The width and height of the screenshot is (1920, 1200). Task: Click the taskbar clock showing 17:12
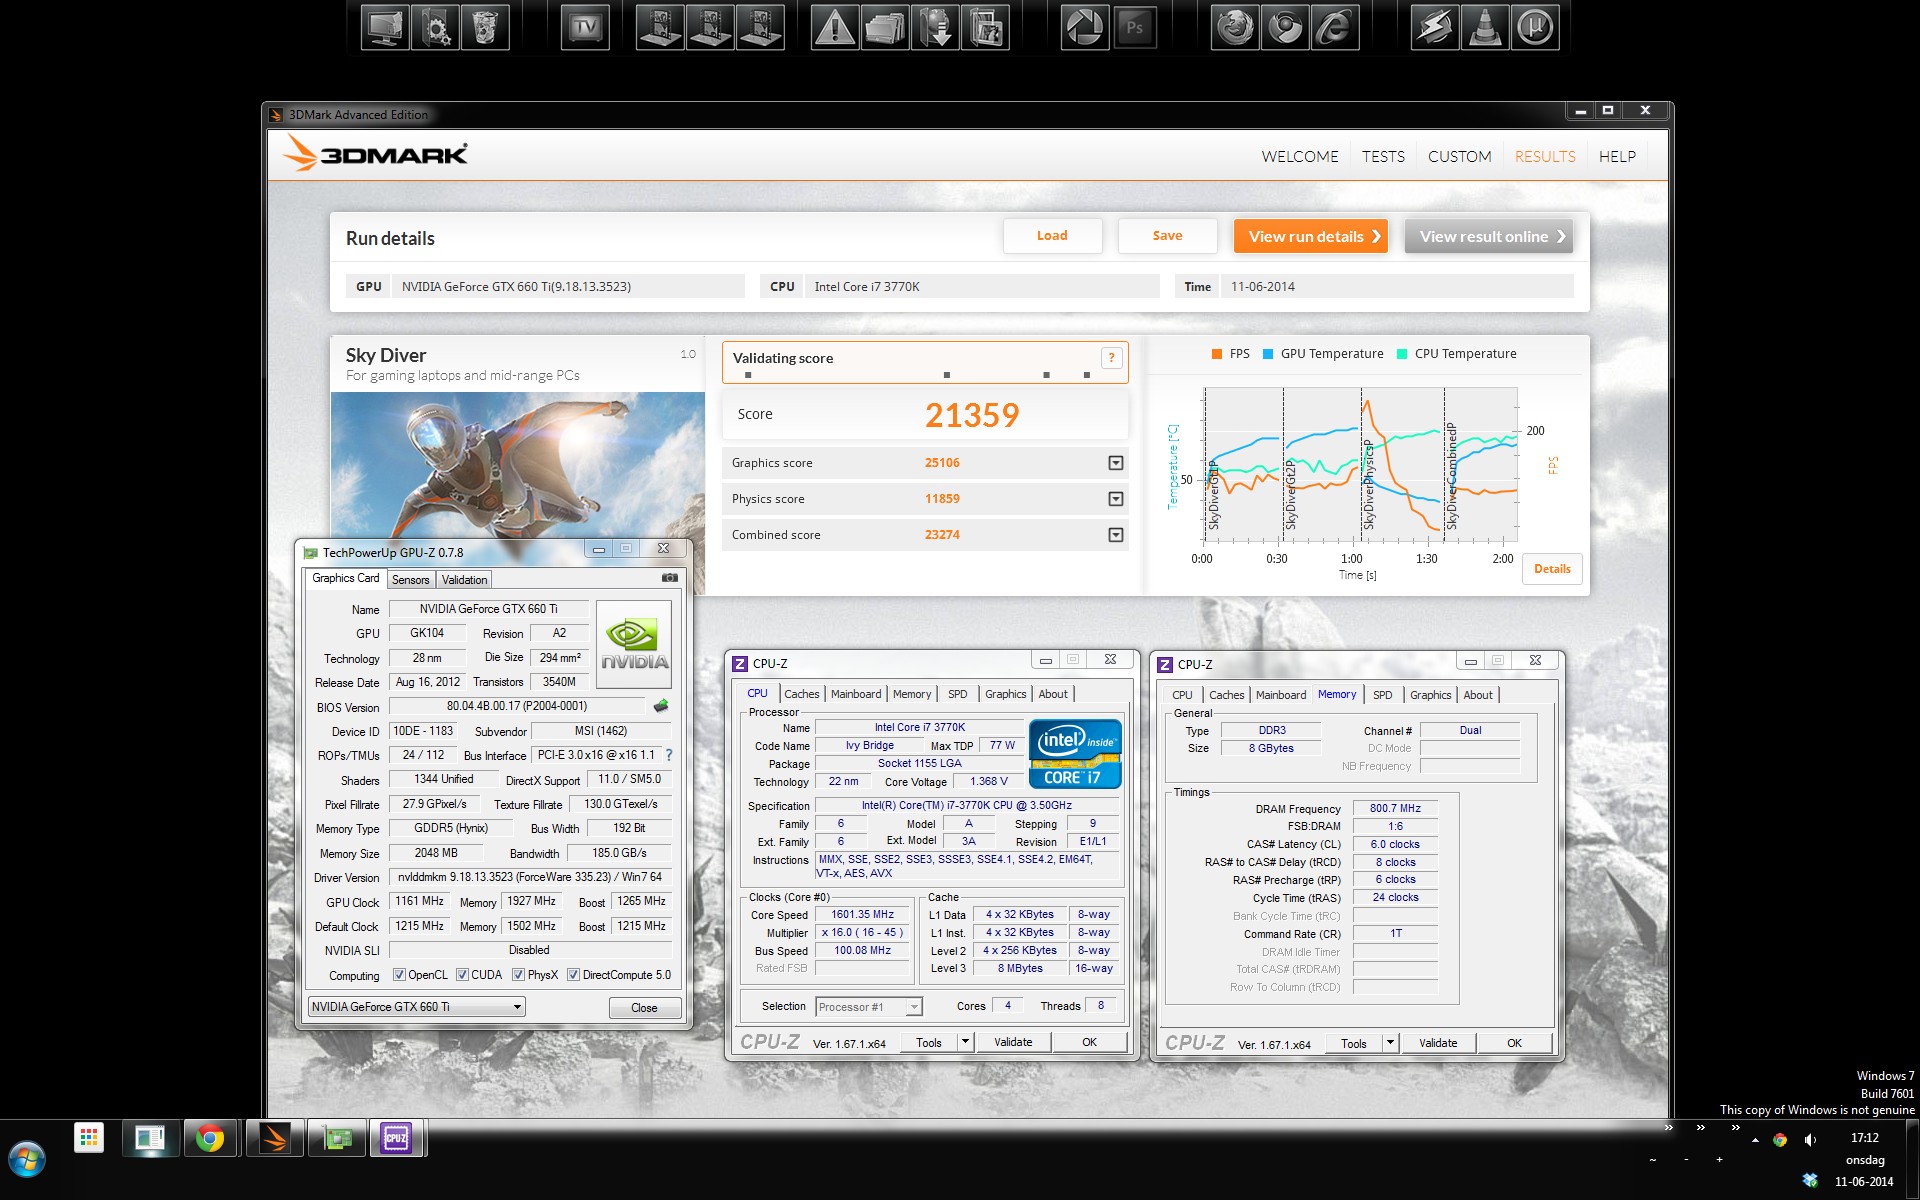[x=1864, y=1138]
